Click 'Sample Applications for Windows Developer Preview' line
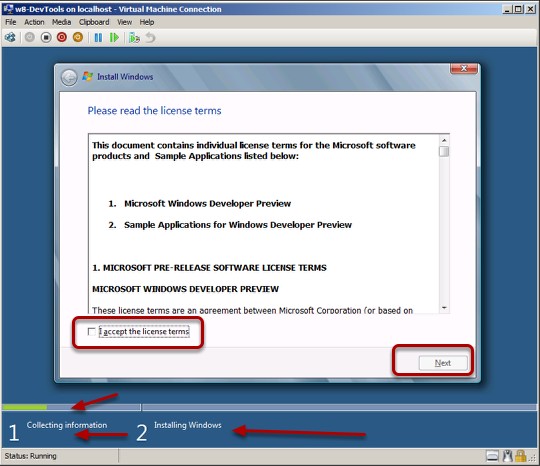Screen dimensions: 540x466 point(238,225)
